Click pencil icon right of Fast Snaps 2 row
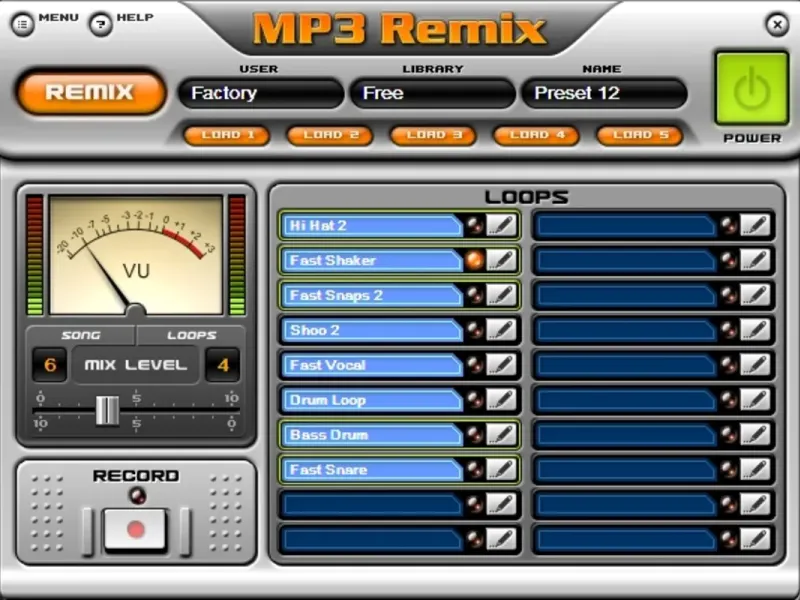The height and width of the screenshot is (600, 800). click(x=755, y=295)
